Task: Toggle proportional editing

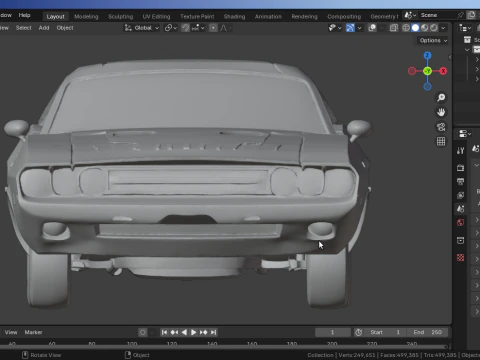Action: (213, 28)
